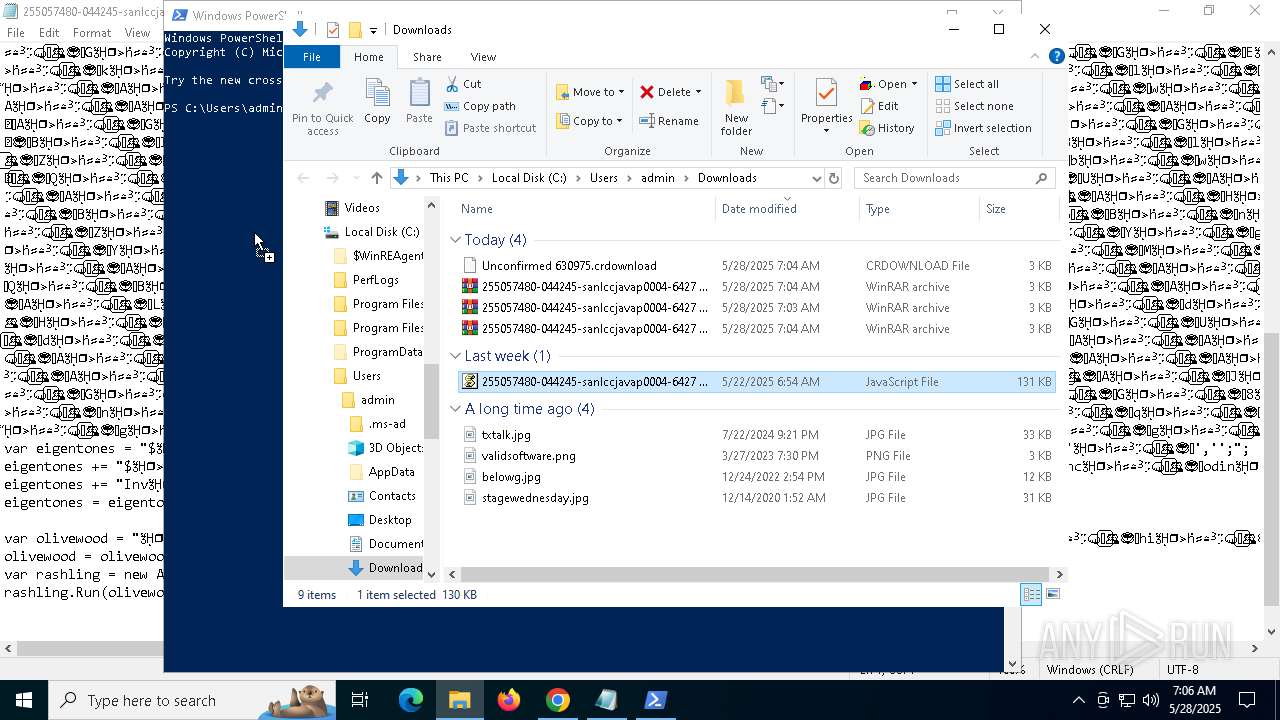Select the JavaScript File dated 5/22/2025

[x=756, y=382]
